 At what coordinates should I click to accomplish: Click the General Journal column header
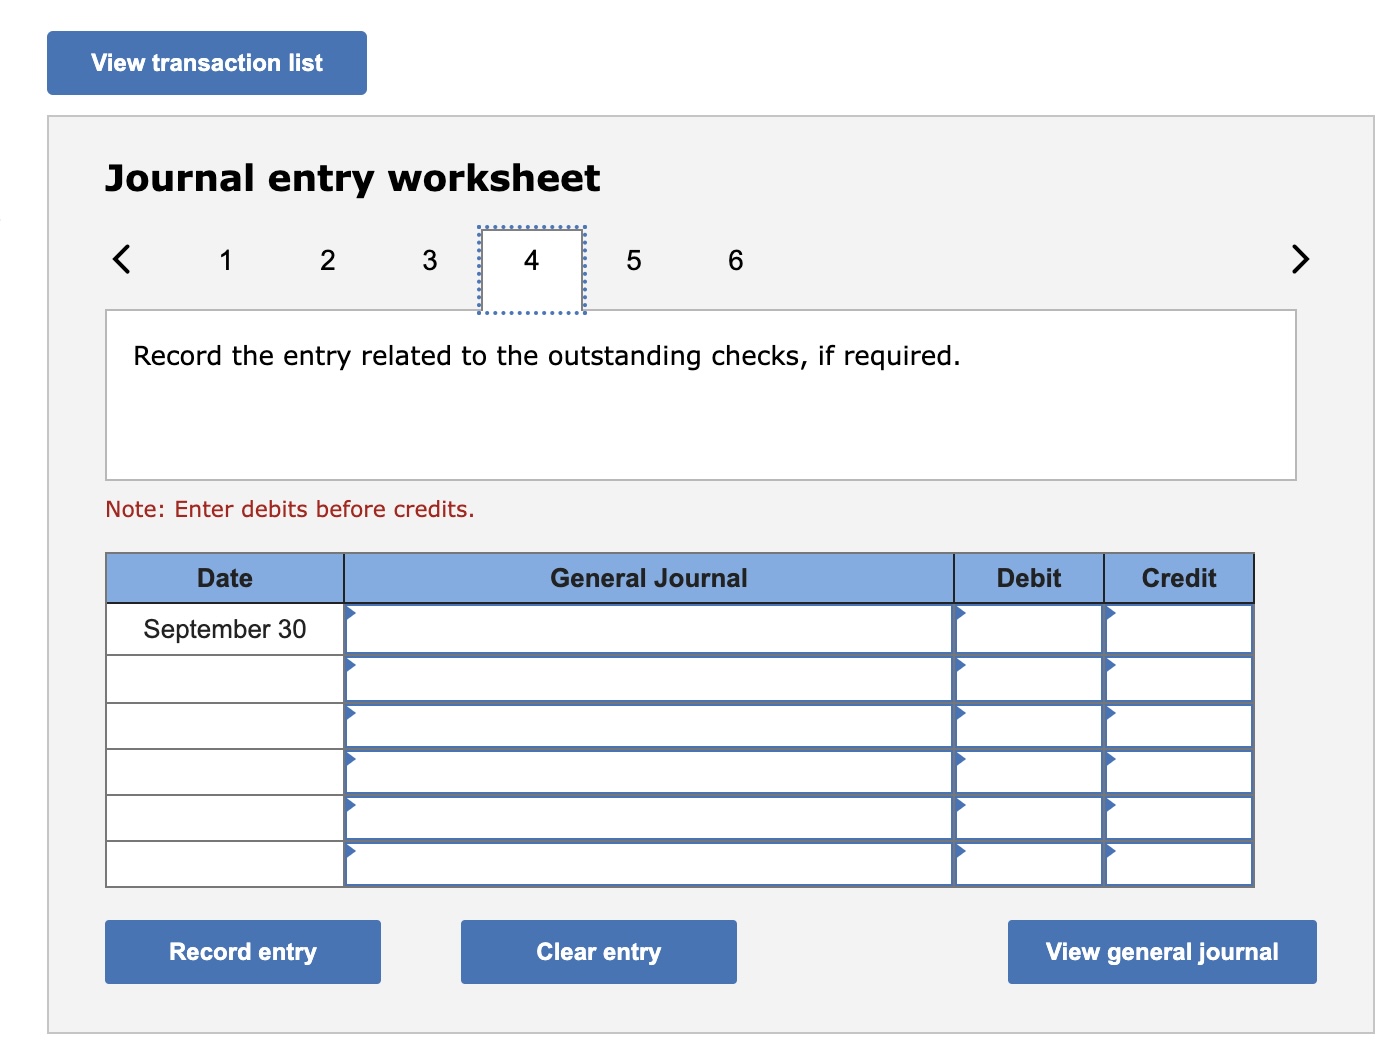pyautogui.click(x=649, y=578)
